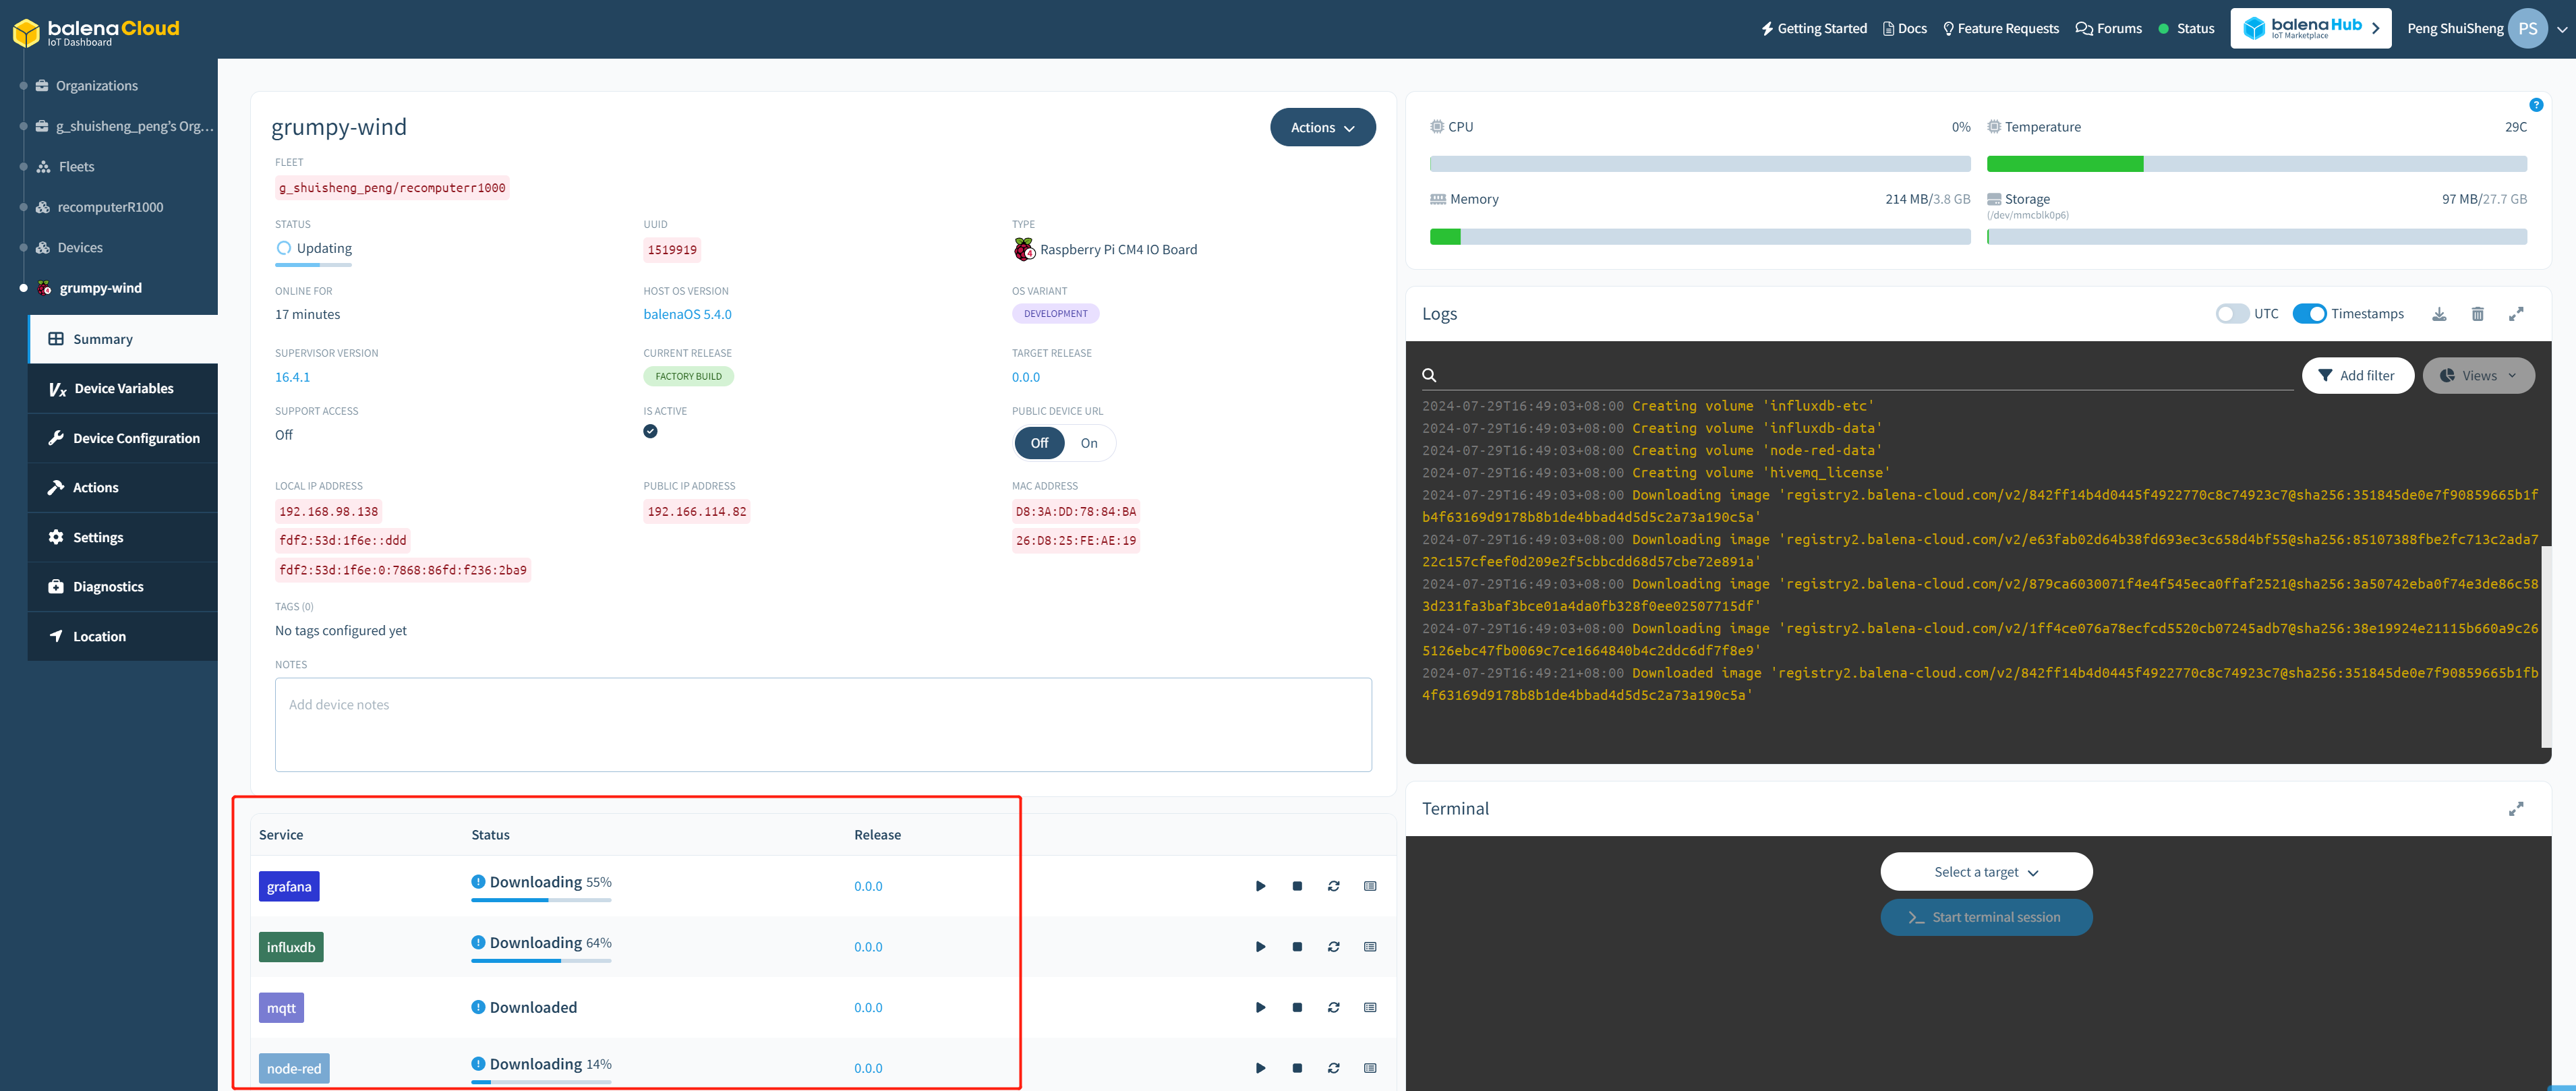
Task: Set Public Device URL to Off
Action: click(1039, 443)
